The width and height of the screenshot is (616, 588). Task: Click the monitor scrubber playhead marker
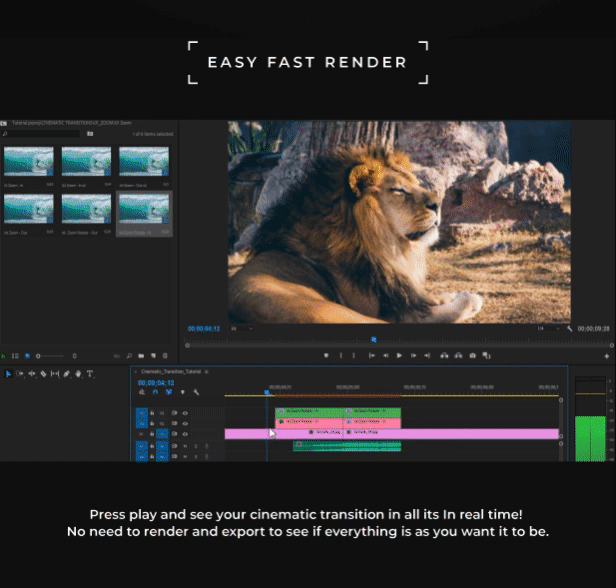[x=374, y=339]
